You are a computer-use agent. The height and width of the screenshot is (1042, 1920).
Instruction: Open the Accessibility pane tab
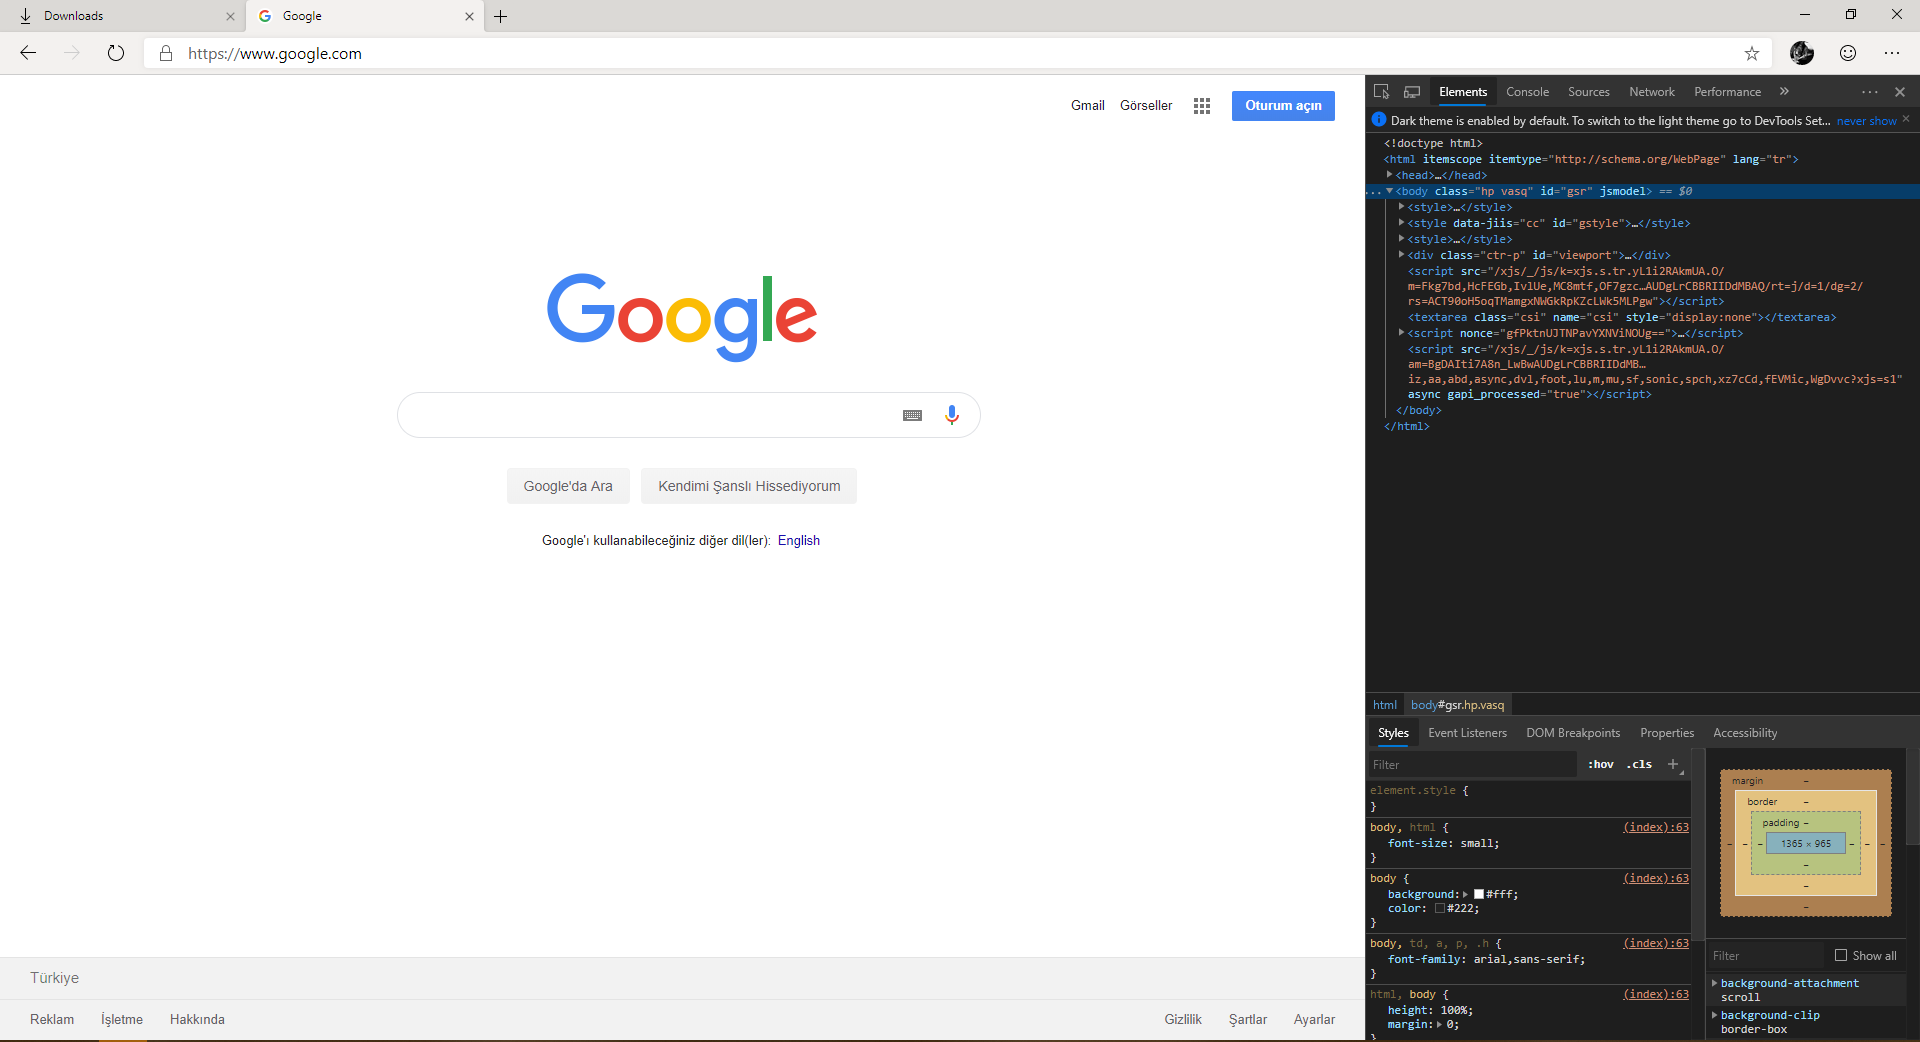(x=1745, y=733)
